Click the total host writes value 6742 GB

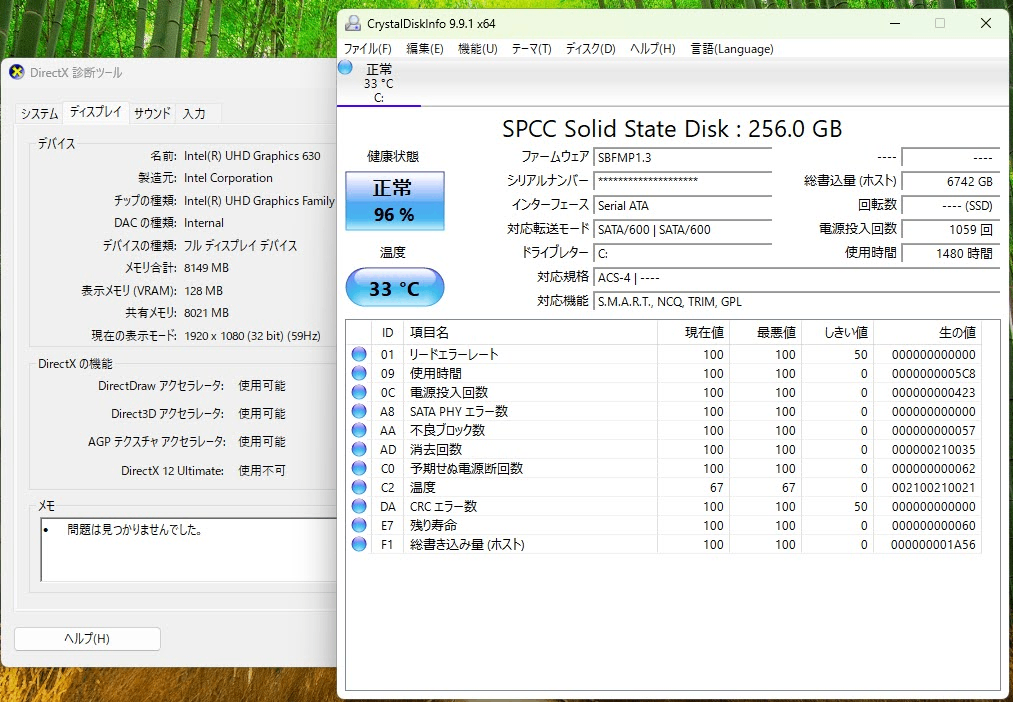[950, 181]
